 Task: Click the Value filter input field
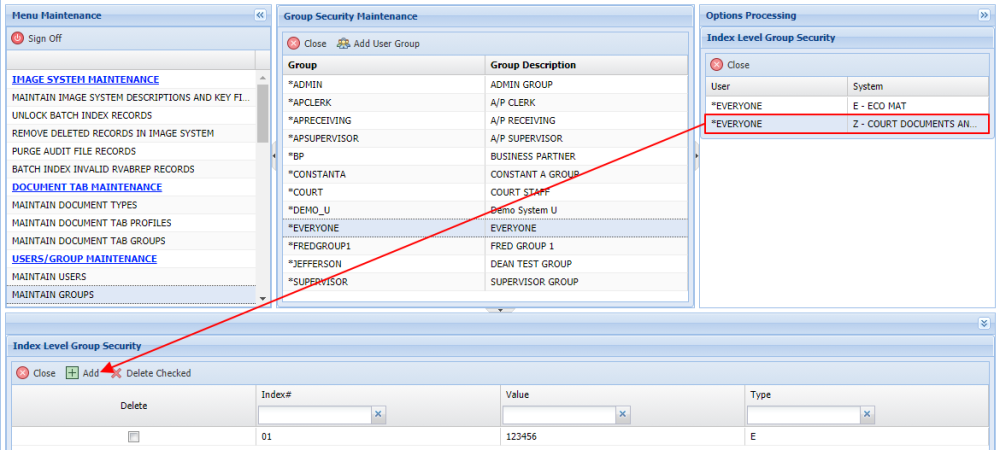[x=559, y=415]
